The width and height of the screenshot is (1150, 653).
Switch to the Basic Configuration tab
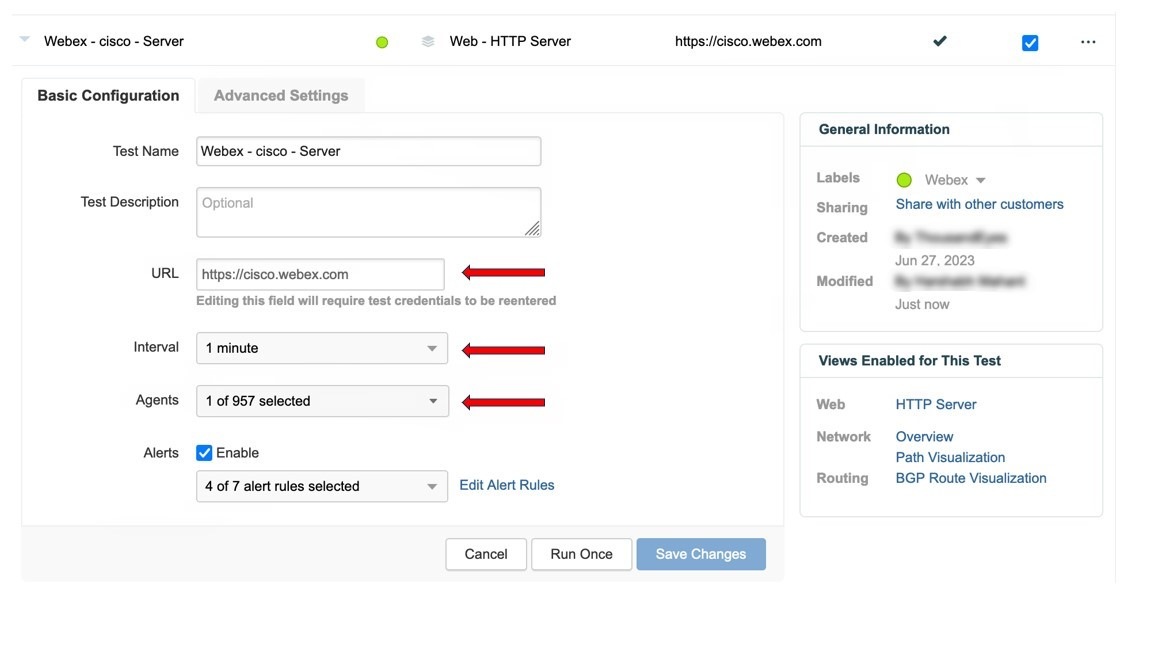point(109,95)
